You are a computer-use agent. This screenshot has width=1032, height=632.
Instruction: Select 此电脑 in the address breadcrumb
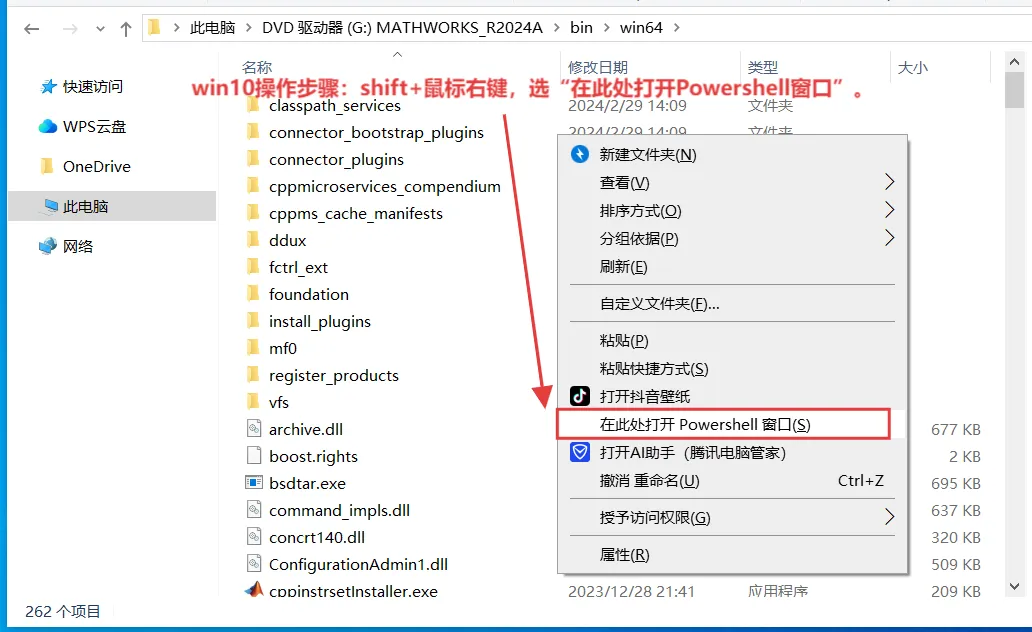[x=212, y=28]
